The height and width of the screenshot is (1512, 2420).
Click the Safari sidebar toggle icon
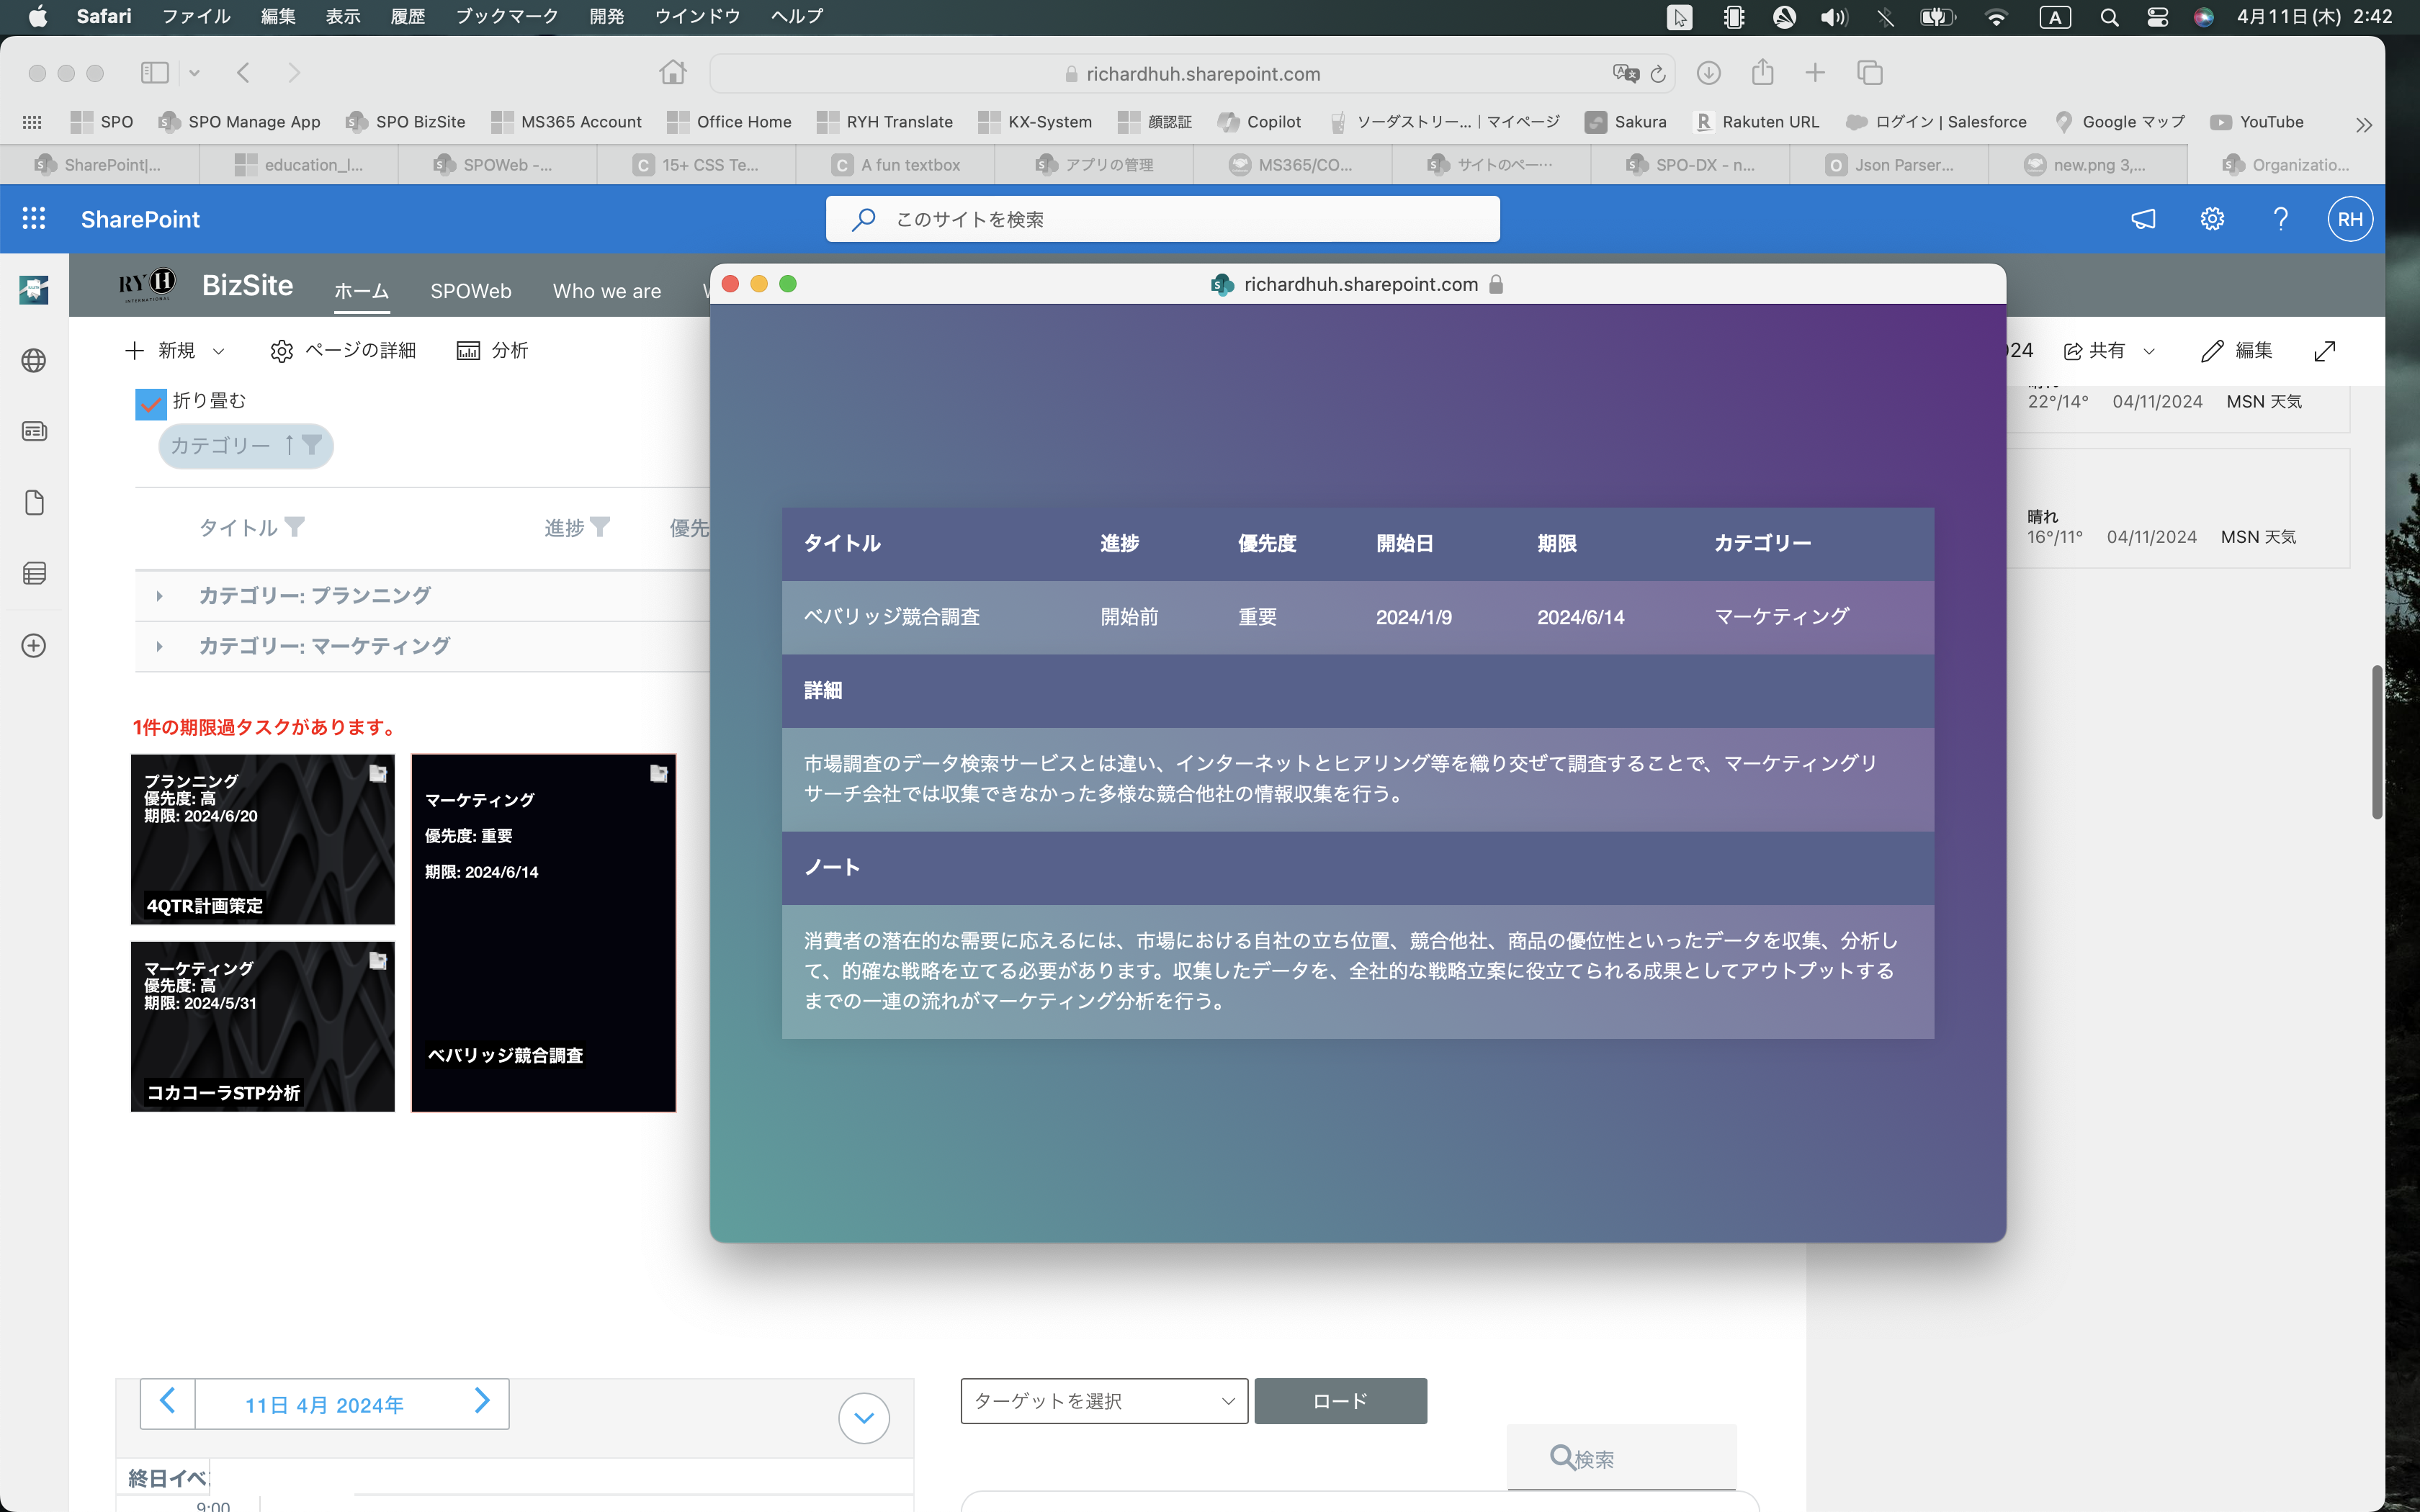[x=155, y=73]
